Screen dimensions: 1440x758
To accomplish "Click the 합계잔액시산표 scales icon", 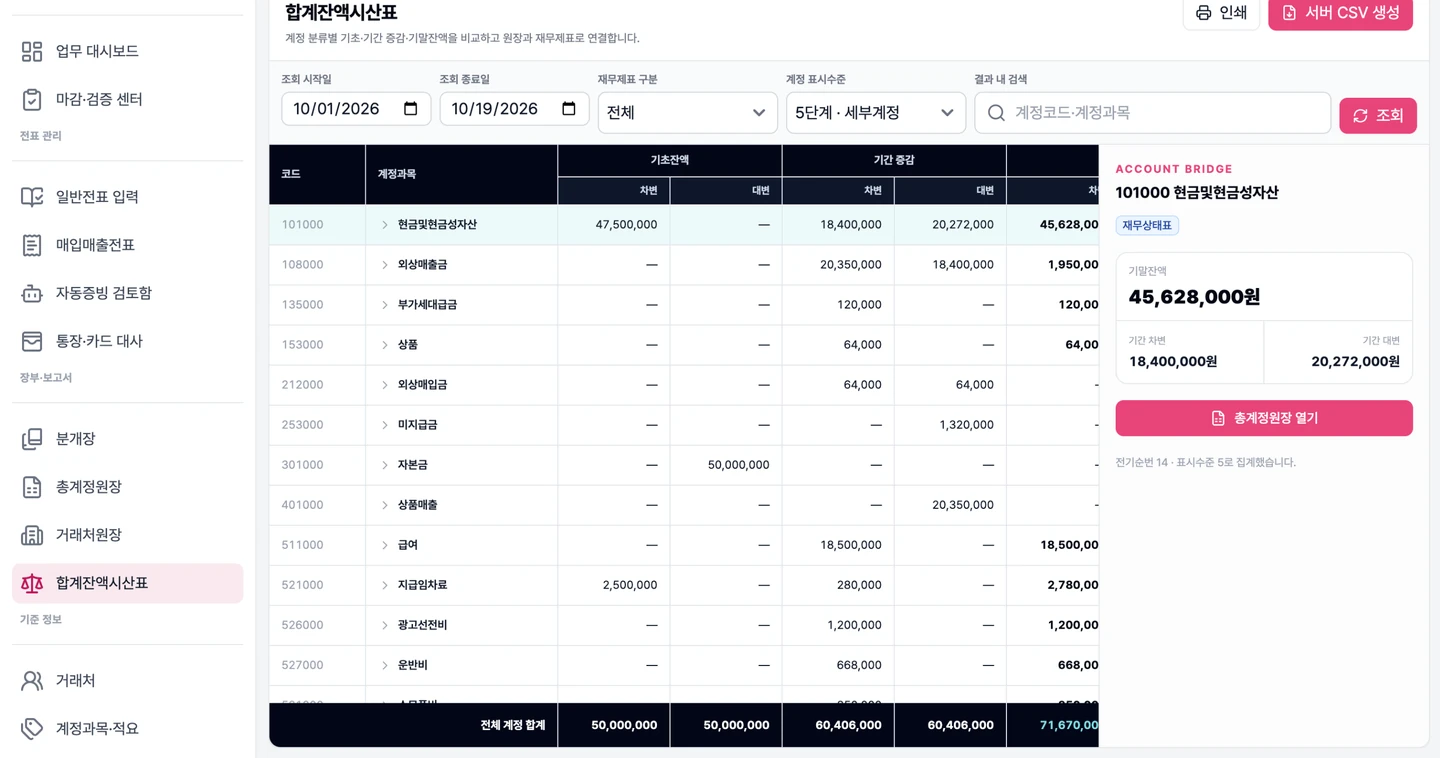I will pyautogui.click(x=32, y=583).
